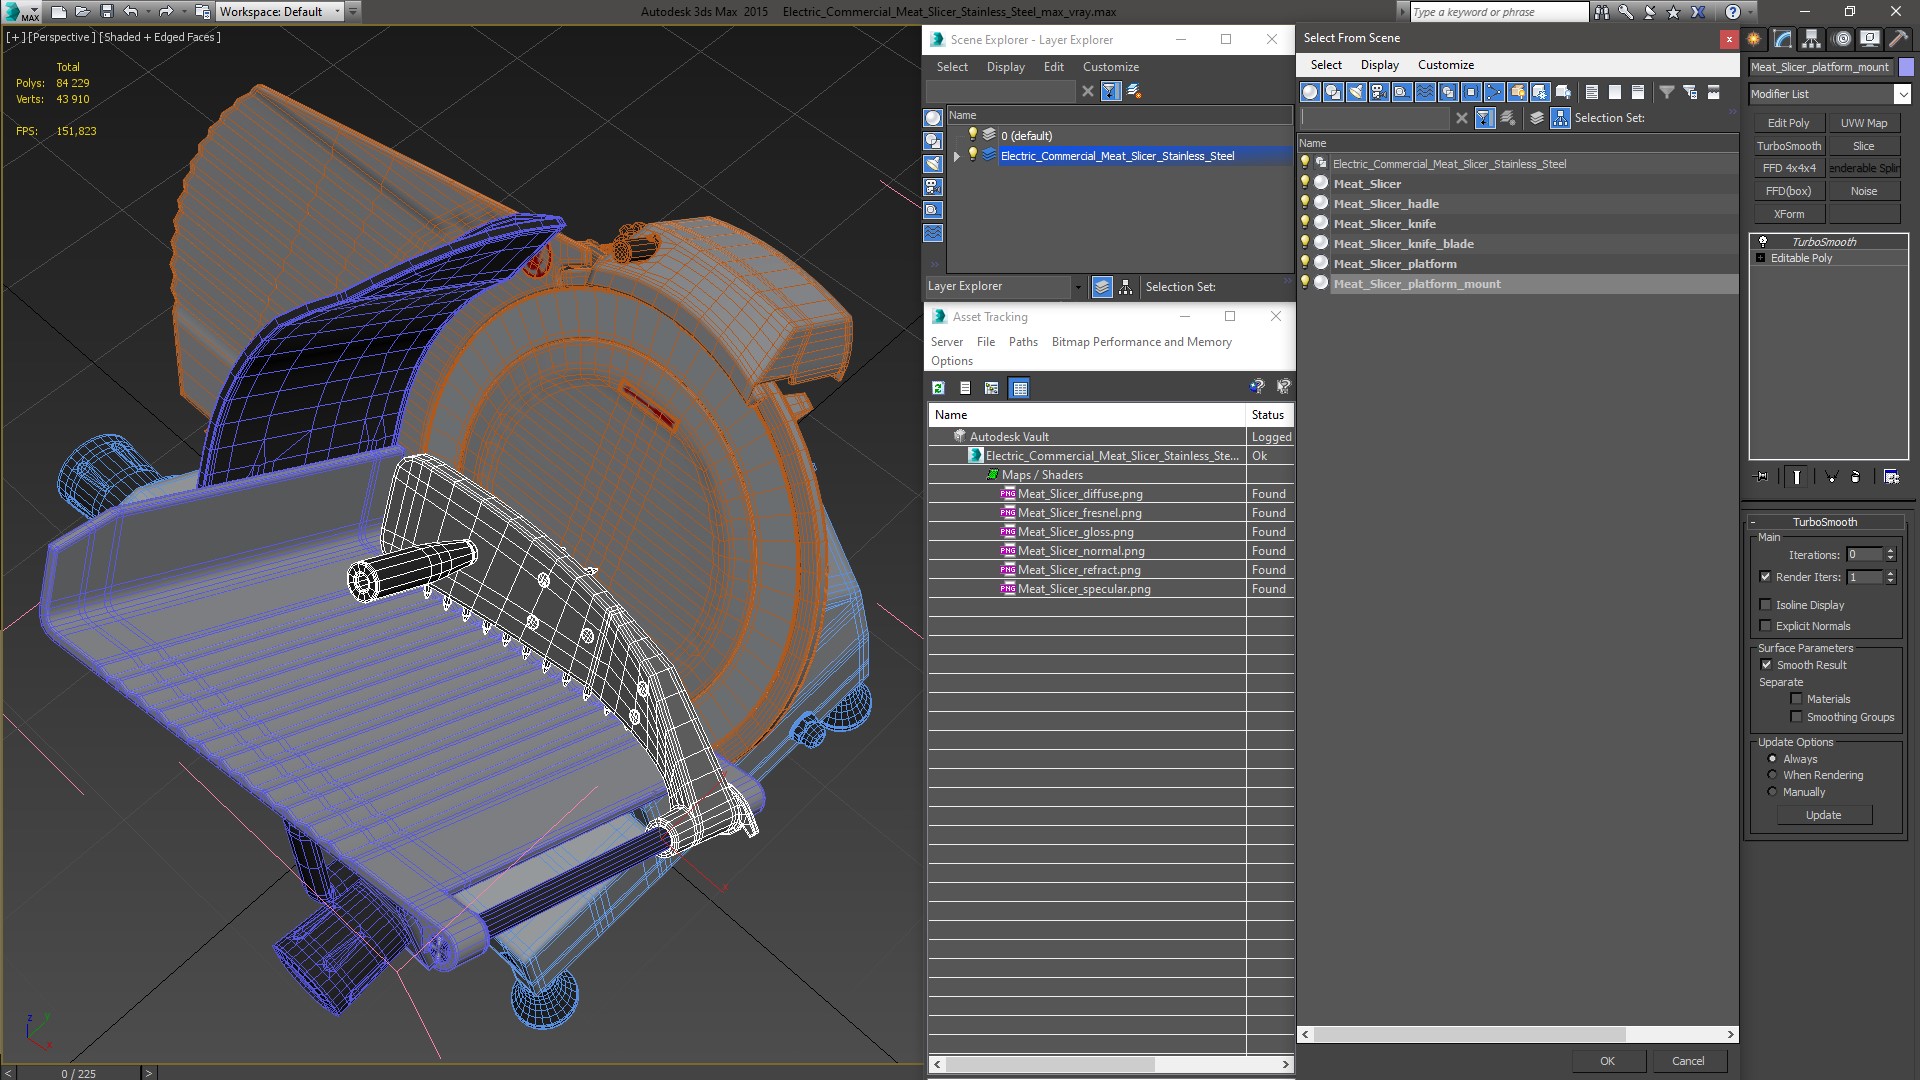The height and width of the screenshot is (1080, 1920).
Task: Expand Electric_Commercial_Meat_Slicer layer in Scene Explorer
Action: pyautogui.click(x=957, y=156)
